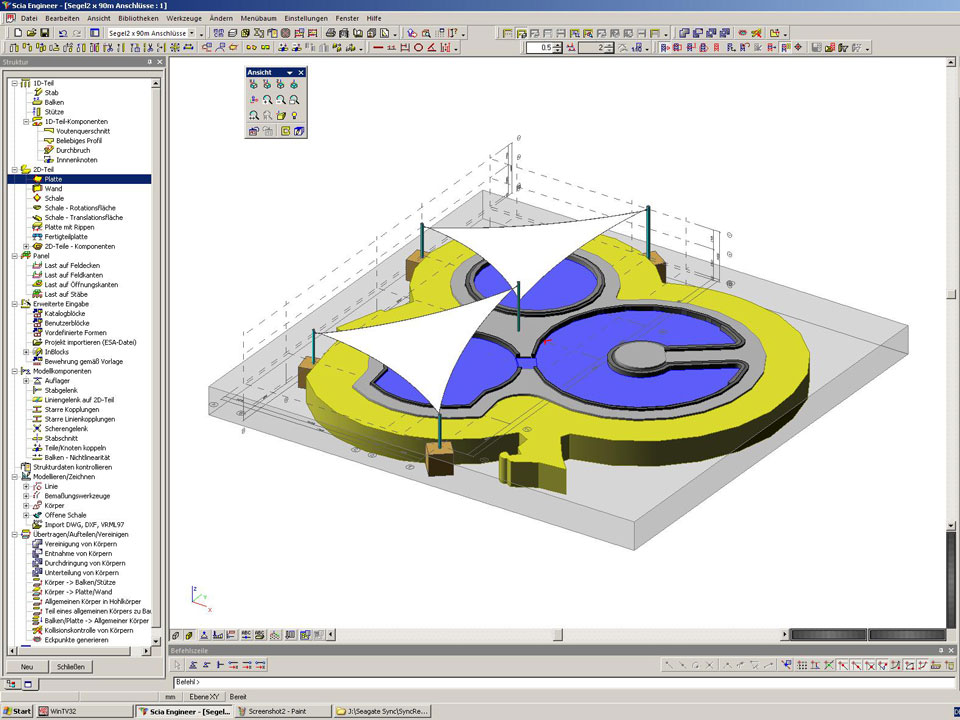
Task: Toggle the Struktur panel pin icon
Action: coord(148,62)
